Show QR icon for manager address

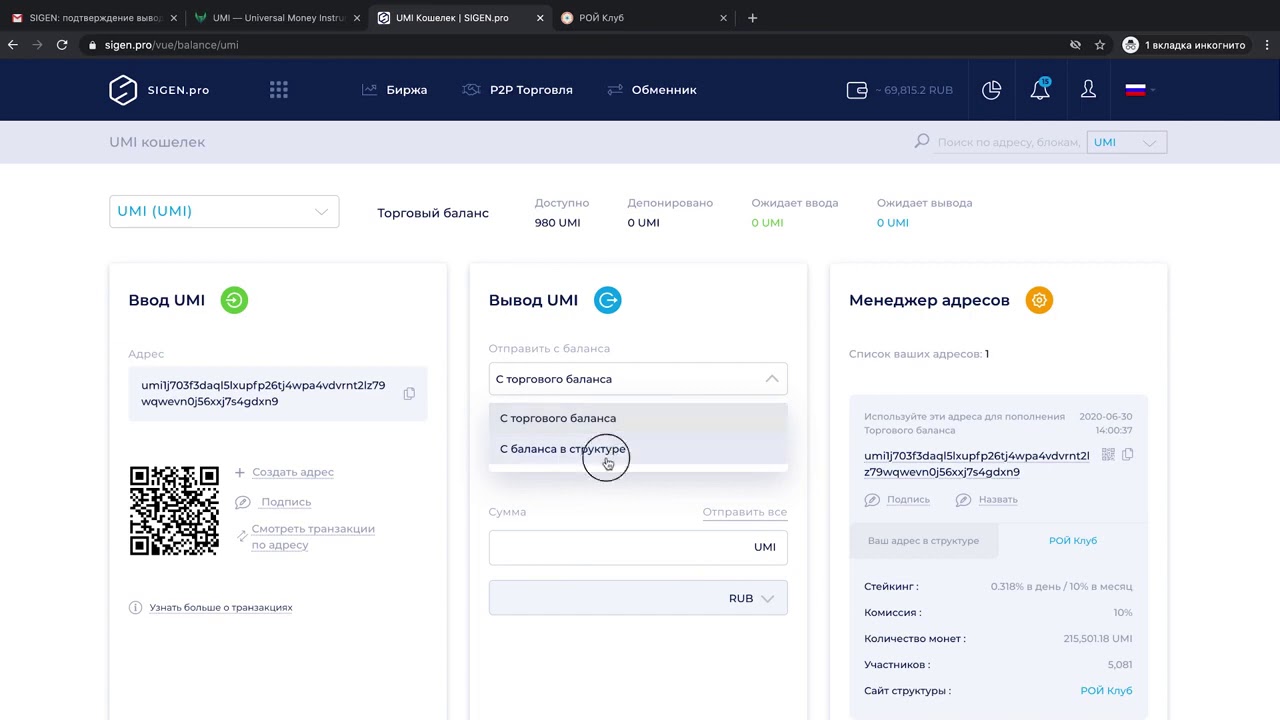click(x=1108, y=455)
